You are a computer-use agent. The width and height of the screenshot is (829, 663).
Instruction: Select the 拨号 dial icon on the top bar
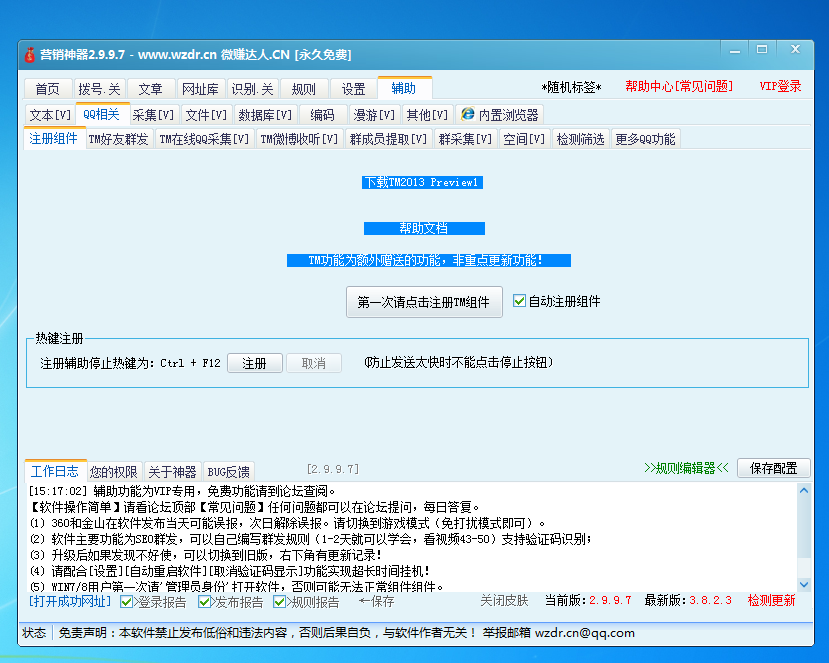click(97, 87)
